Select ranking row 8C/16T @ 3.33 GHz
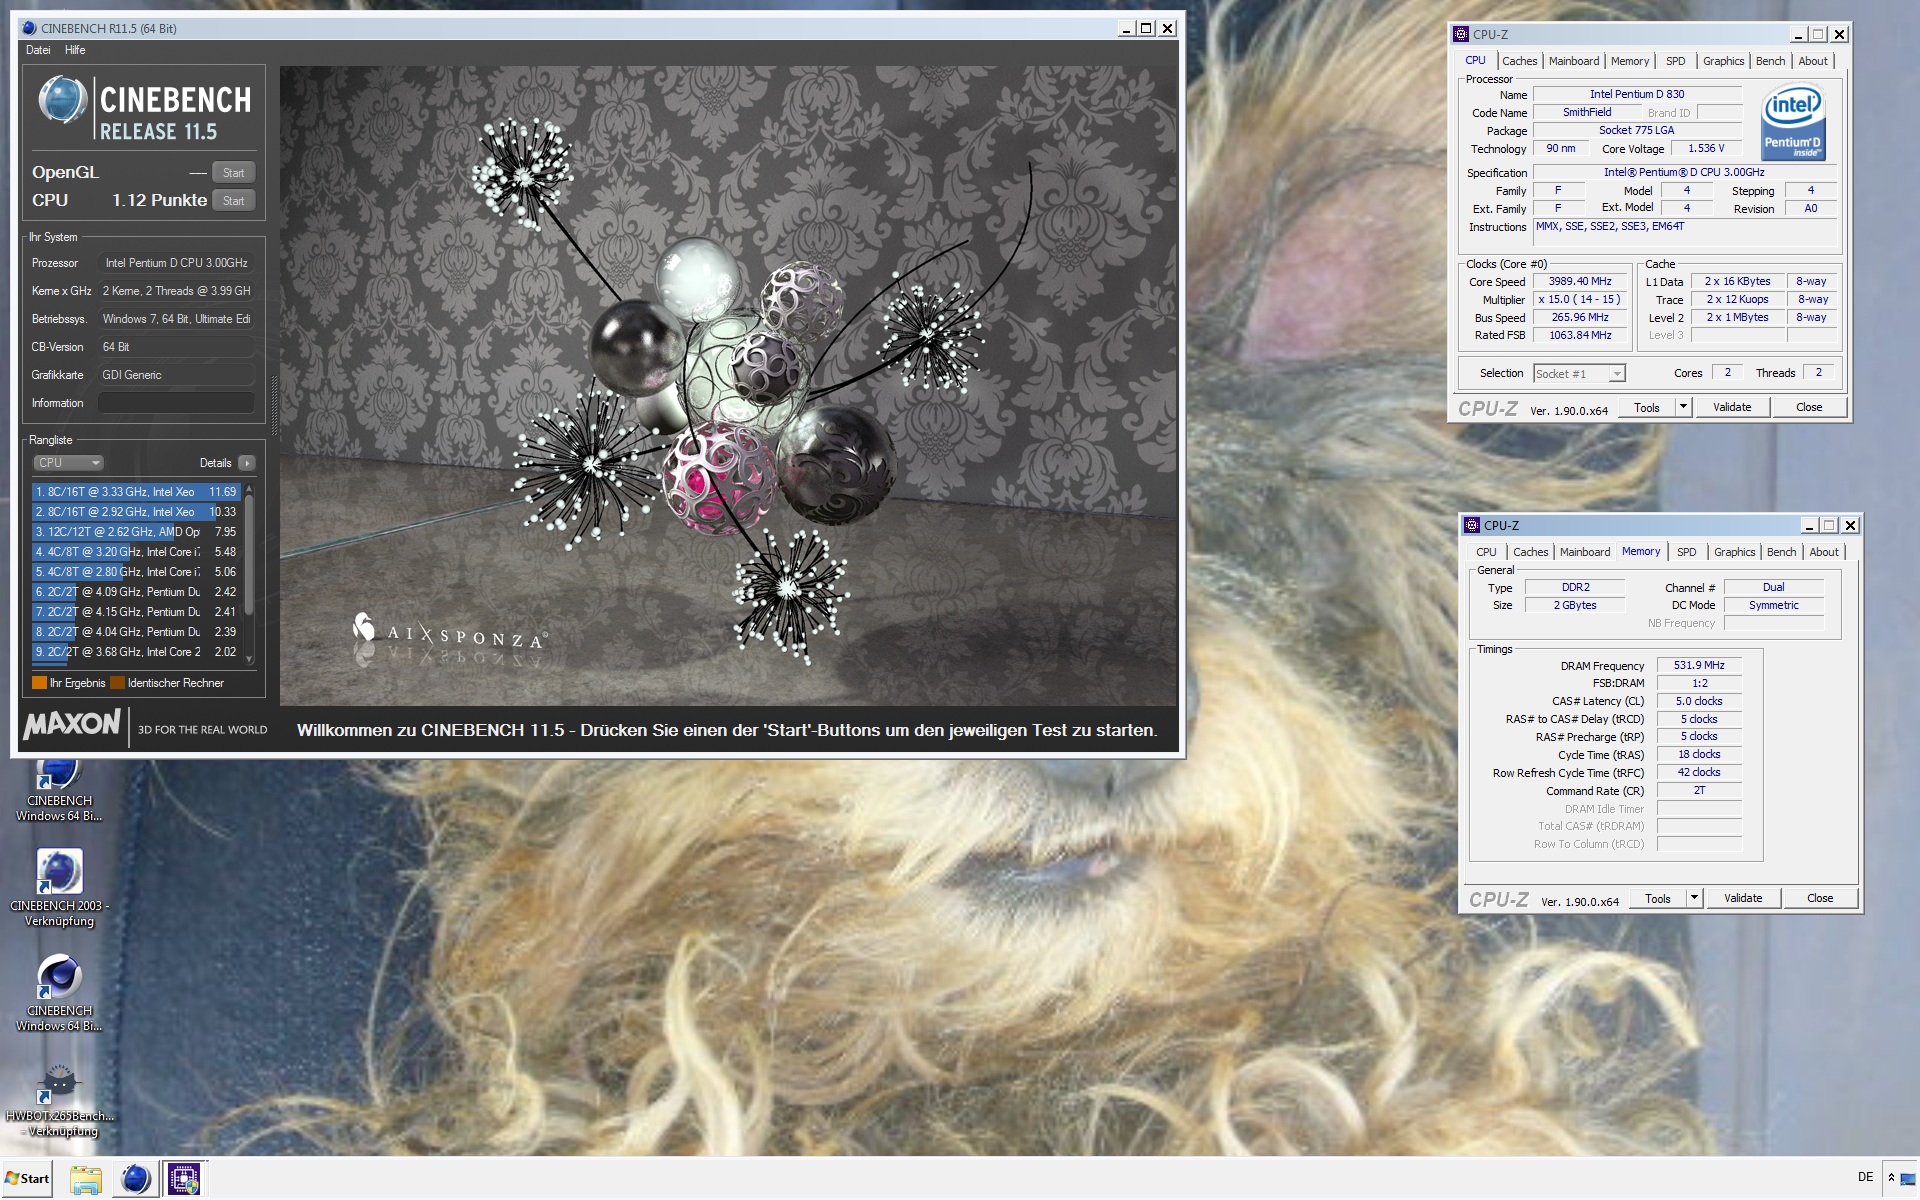 point(136,492)
